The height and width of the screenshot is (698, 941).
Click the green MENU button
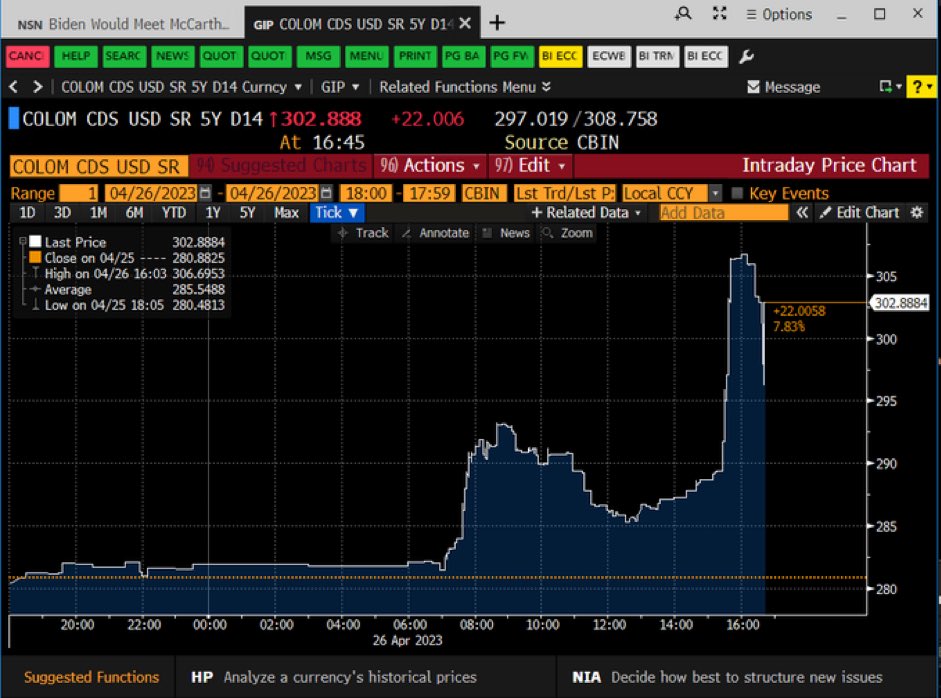[366, 56]
